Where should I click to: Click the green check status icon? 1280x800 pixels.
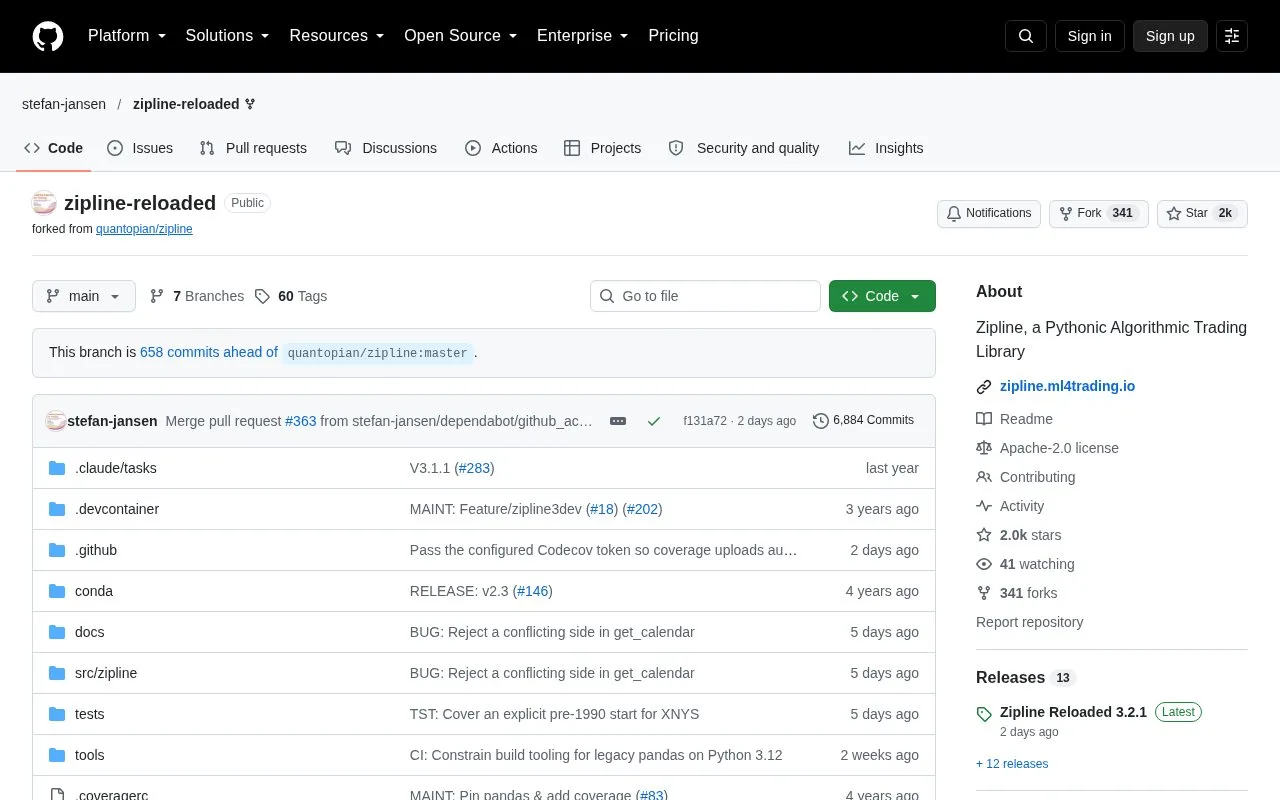click(x=654, y=421)
